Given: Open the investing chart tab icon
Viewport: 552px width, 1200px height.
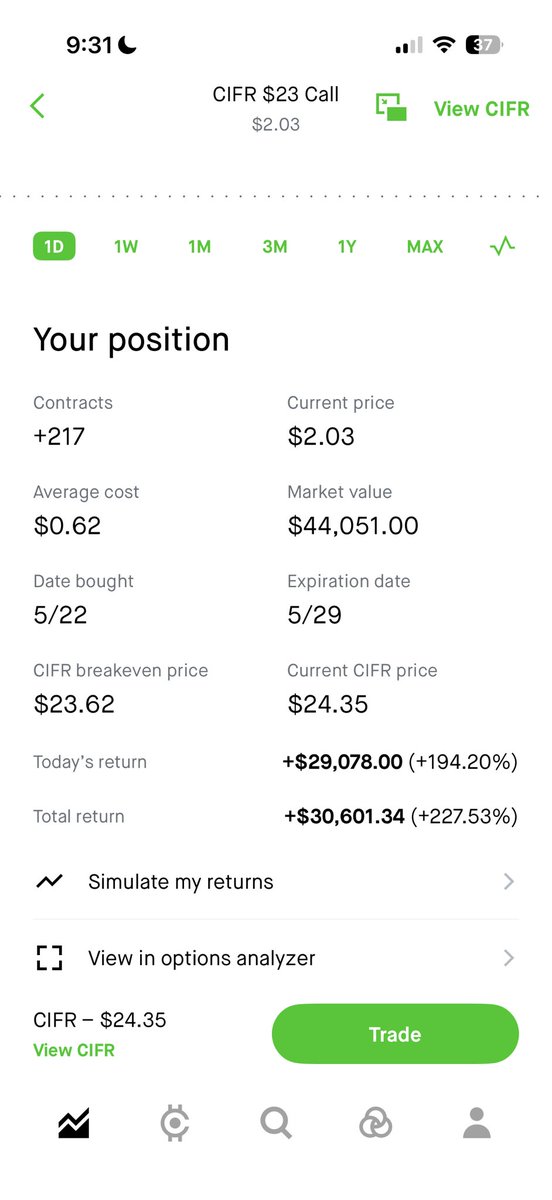Looking at the screenshot, I should 73,1124.
